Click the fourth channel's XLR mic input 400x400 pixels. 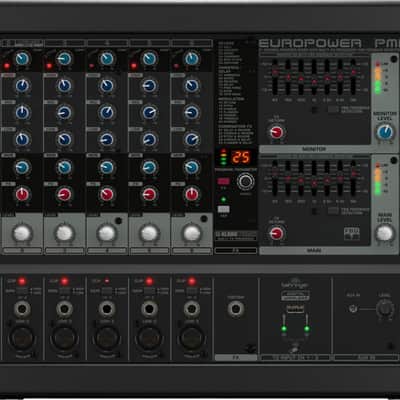click(x=149, y=338)
